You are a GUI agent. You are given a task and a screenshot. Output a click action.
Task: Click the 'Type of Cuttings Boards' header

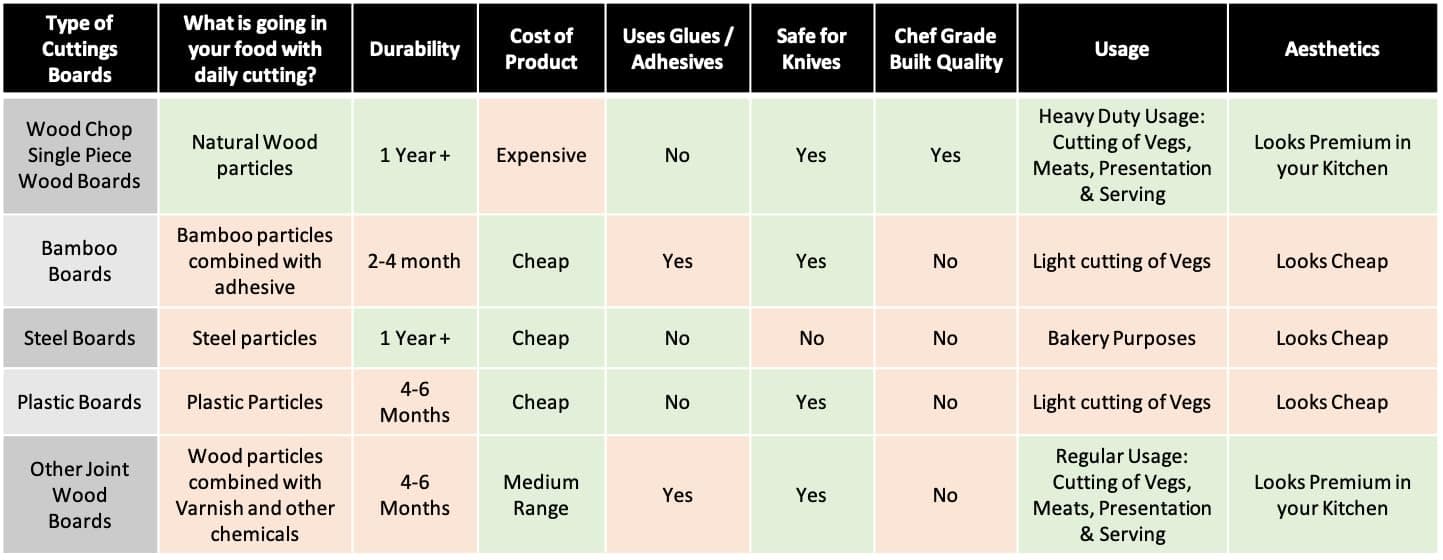pos(80,49)
